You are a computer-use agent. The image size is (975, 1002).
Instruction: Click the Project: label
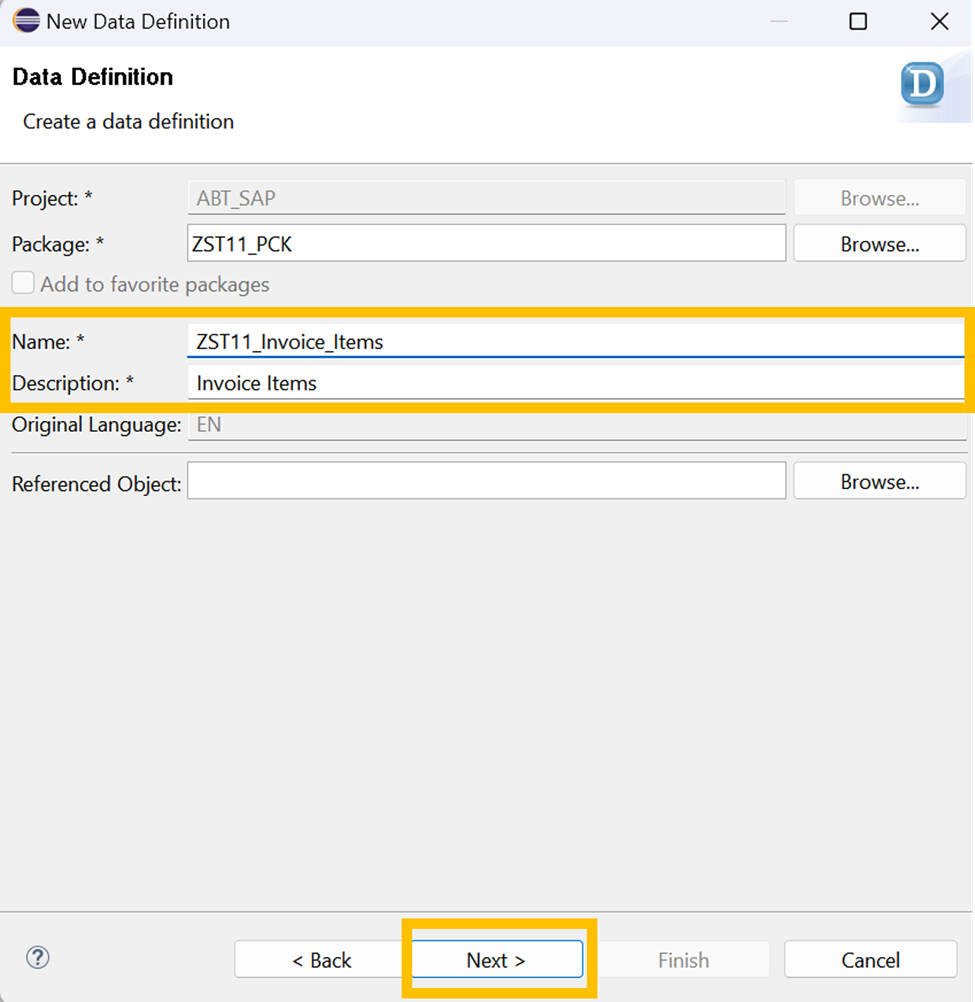[x=52, y=198]
